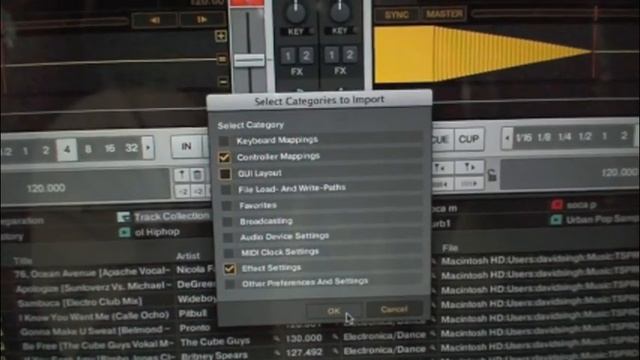Zoom out waveform with minus icon
The image size is (640, 360).
pyautogui.click(x=223, y=82)
